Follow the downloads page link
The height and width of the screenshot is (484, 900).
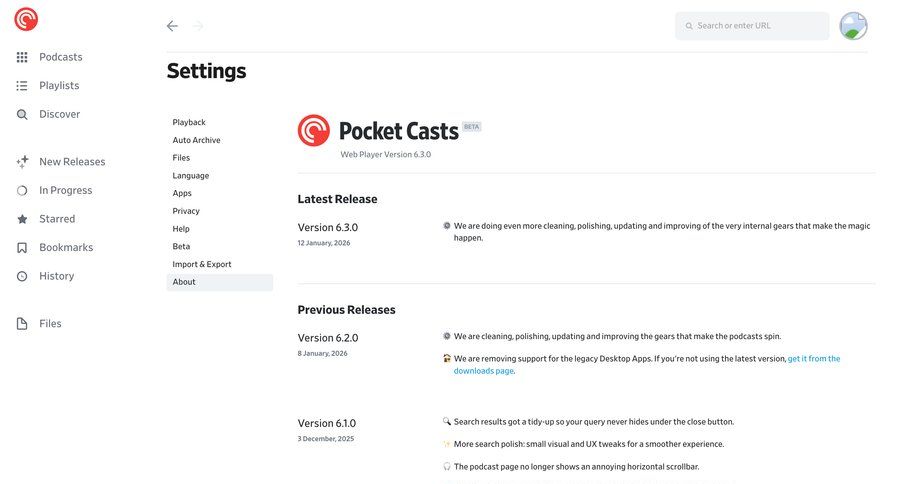pos(484,371)
